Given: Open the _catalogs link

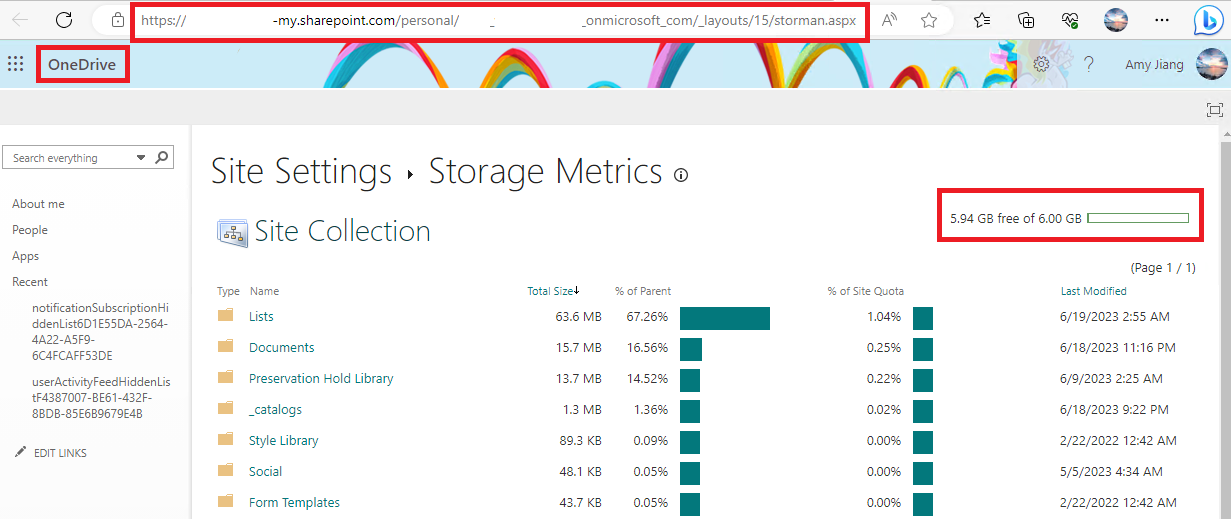Looking at the screenshot, I should pos(275,409).
